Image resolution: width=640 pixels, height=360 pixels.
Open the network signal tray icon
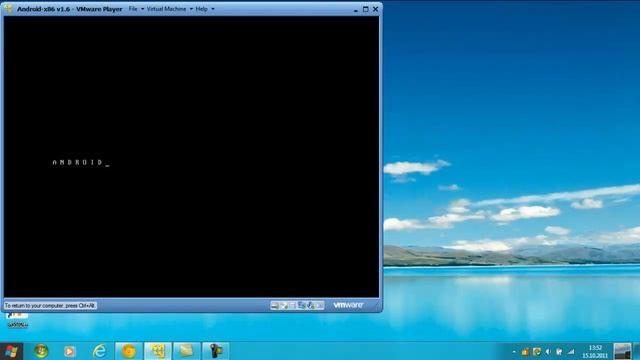571,351
